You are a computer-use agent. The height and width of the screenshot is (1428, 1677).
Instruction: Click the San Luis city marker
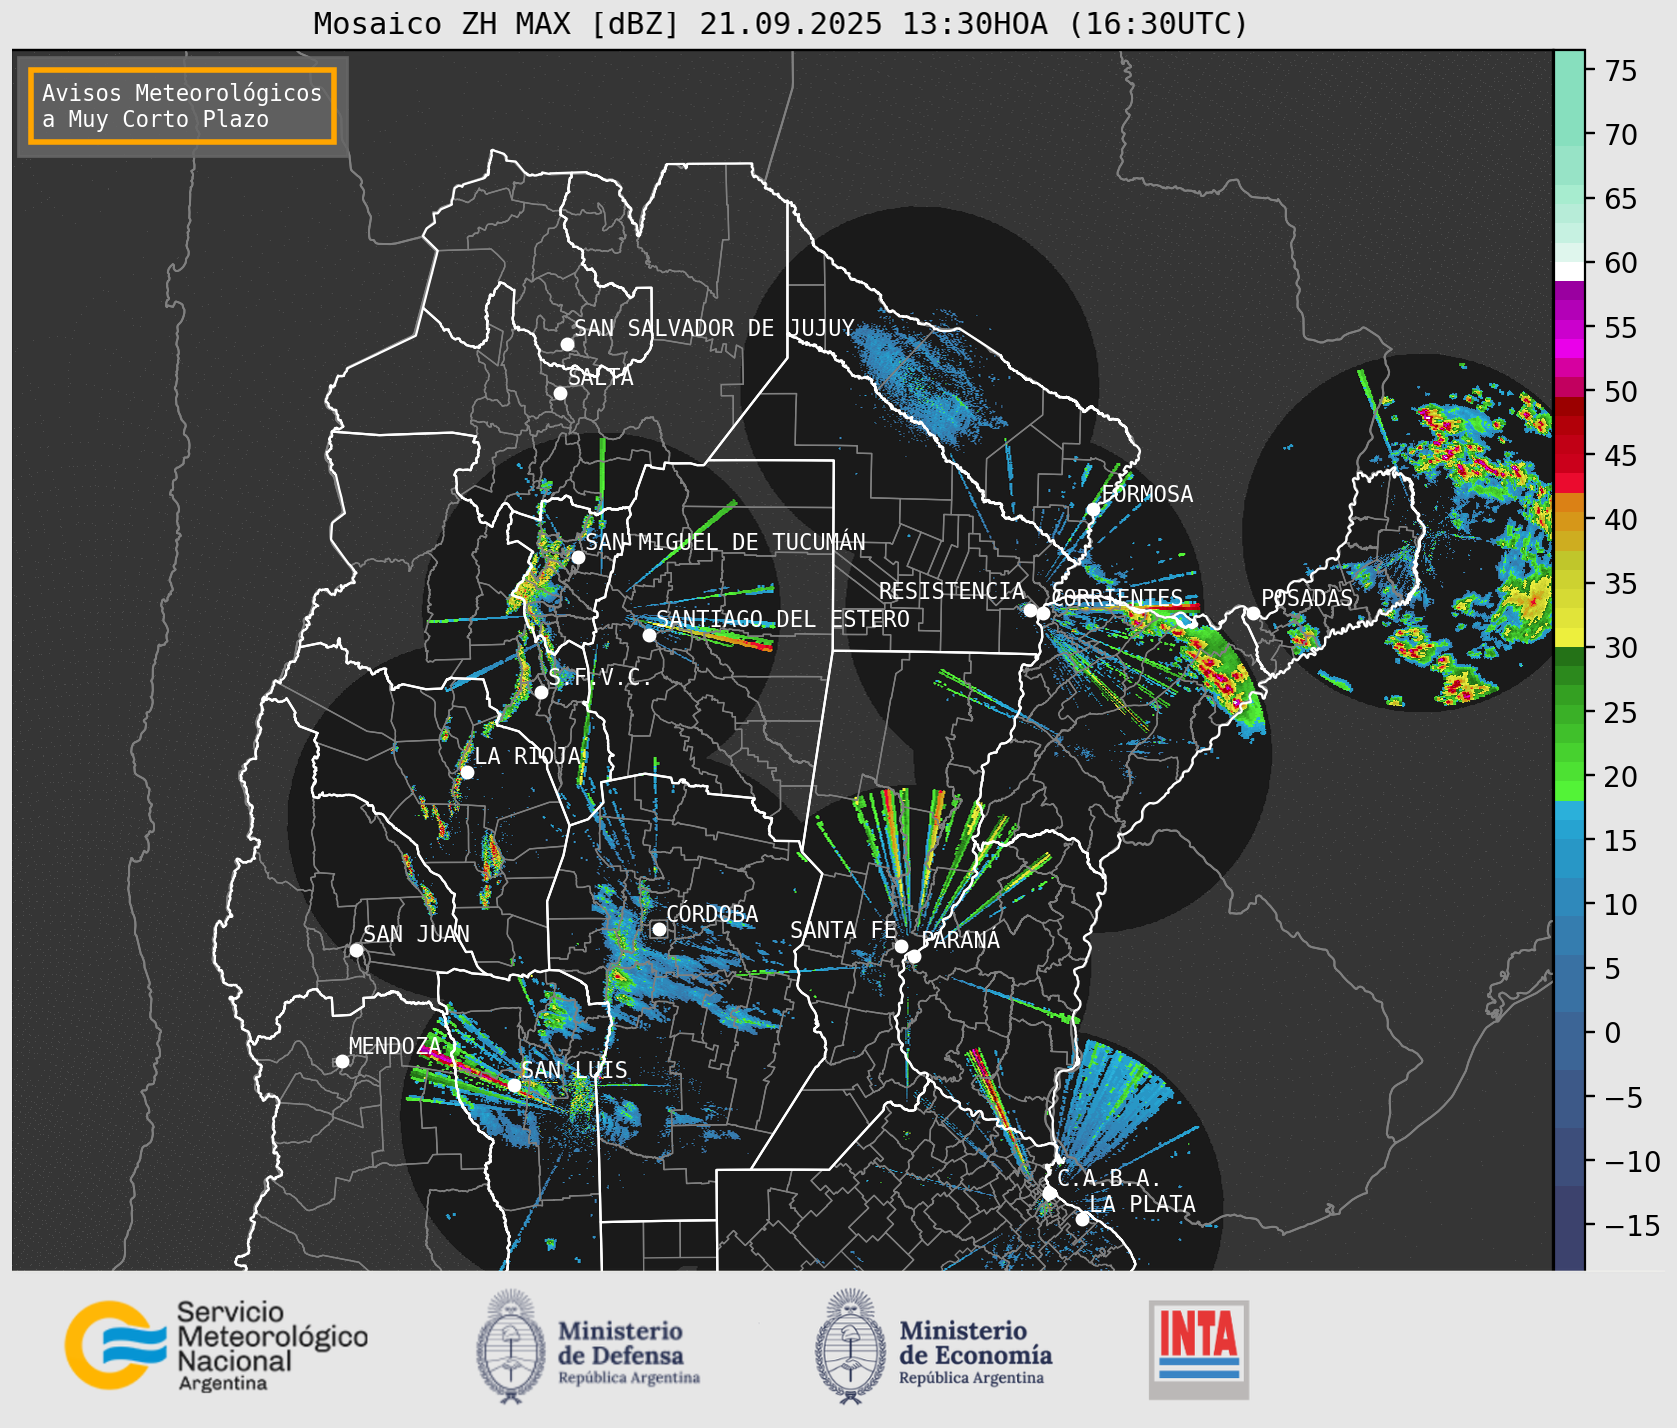pos(514,1085)
